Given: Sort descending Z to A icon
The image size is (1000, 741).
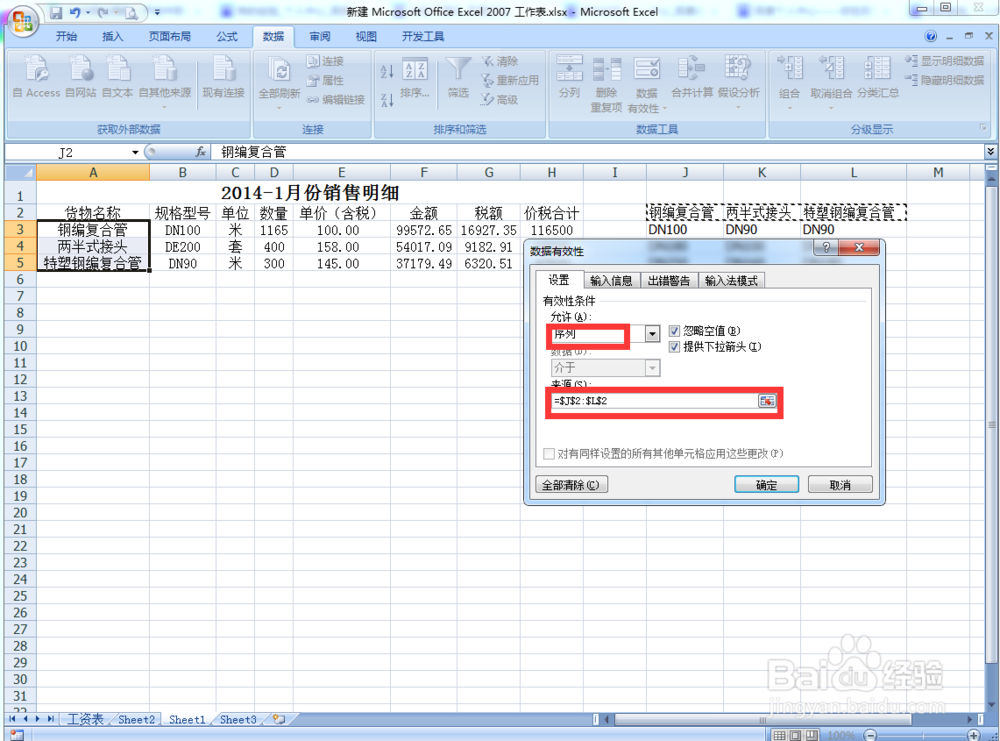Looking at the screenshot, I should click(x=387, y=100).
